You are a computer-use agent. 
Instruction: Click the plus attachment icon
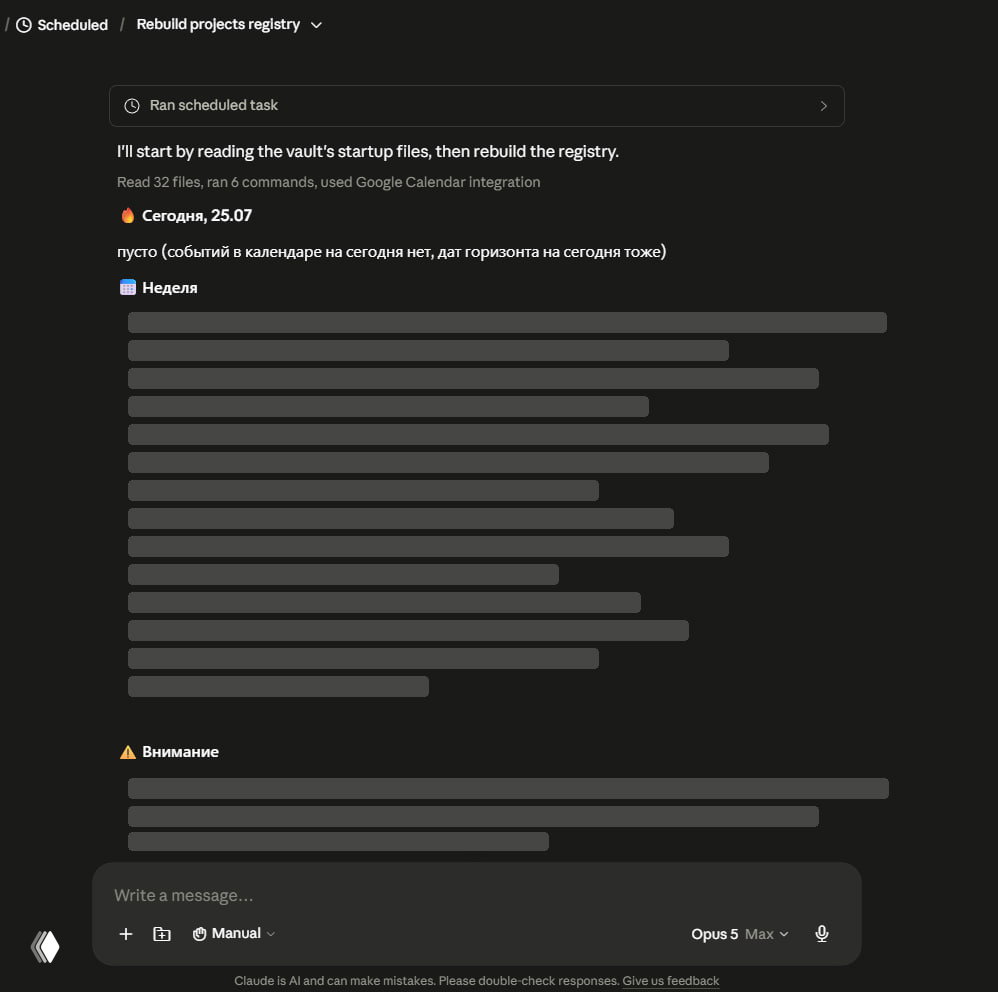pos(126,933)
